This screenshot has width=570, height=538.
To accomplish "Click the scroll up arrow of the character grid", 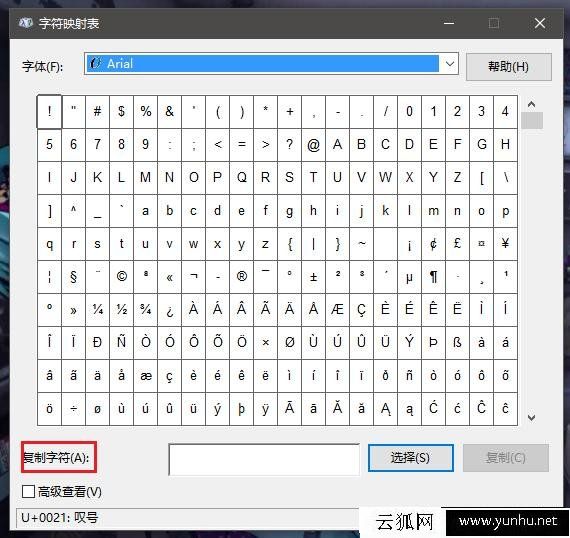I will (531, 104).
